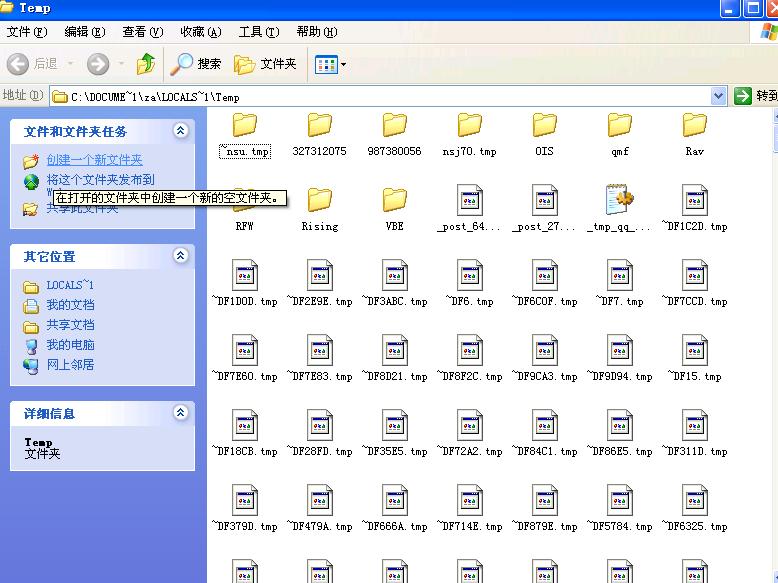
Task: Select the ~DF15.tmp file
Action: (695, 359)
